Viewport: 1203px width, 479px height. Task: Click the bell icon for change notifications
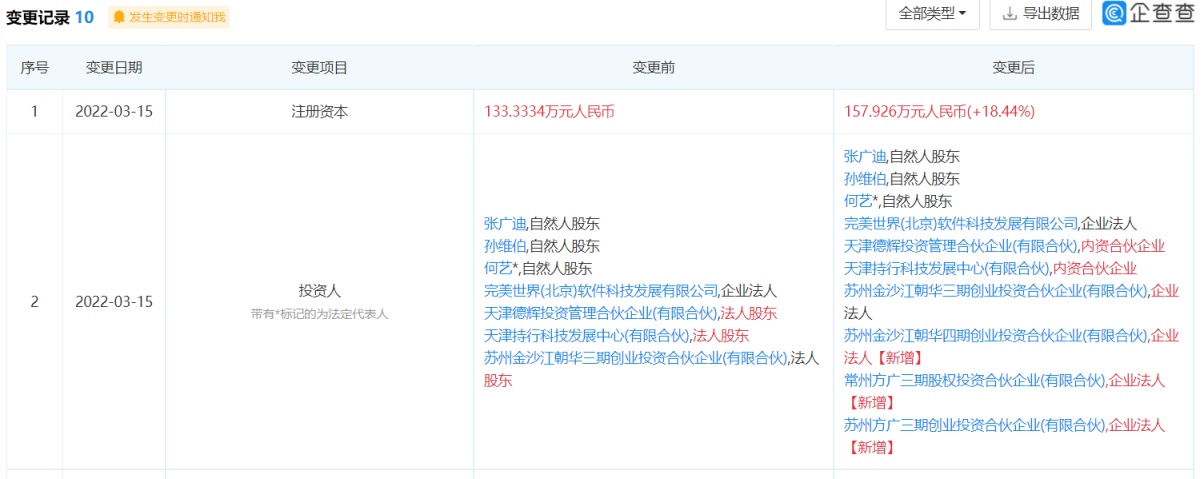click(119, 17)
